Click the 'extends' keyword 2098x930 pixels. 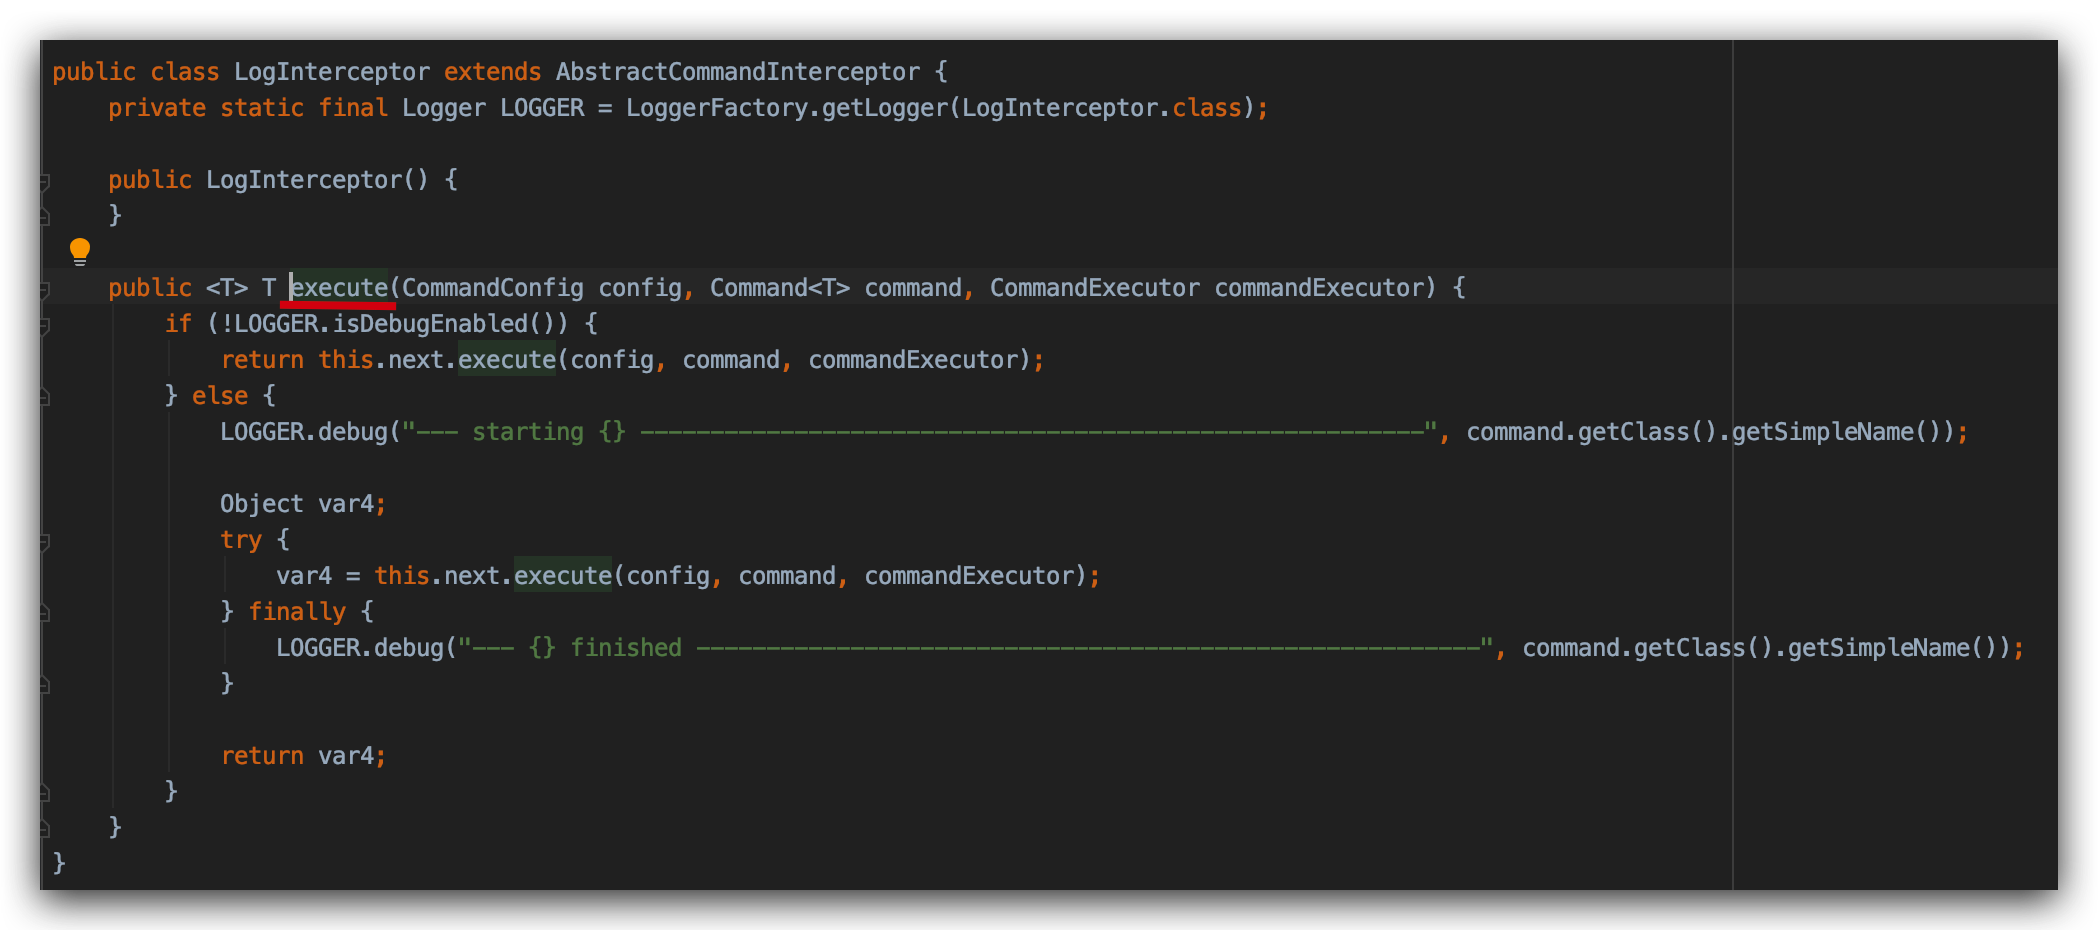pos(492,72)
